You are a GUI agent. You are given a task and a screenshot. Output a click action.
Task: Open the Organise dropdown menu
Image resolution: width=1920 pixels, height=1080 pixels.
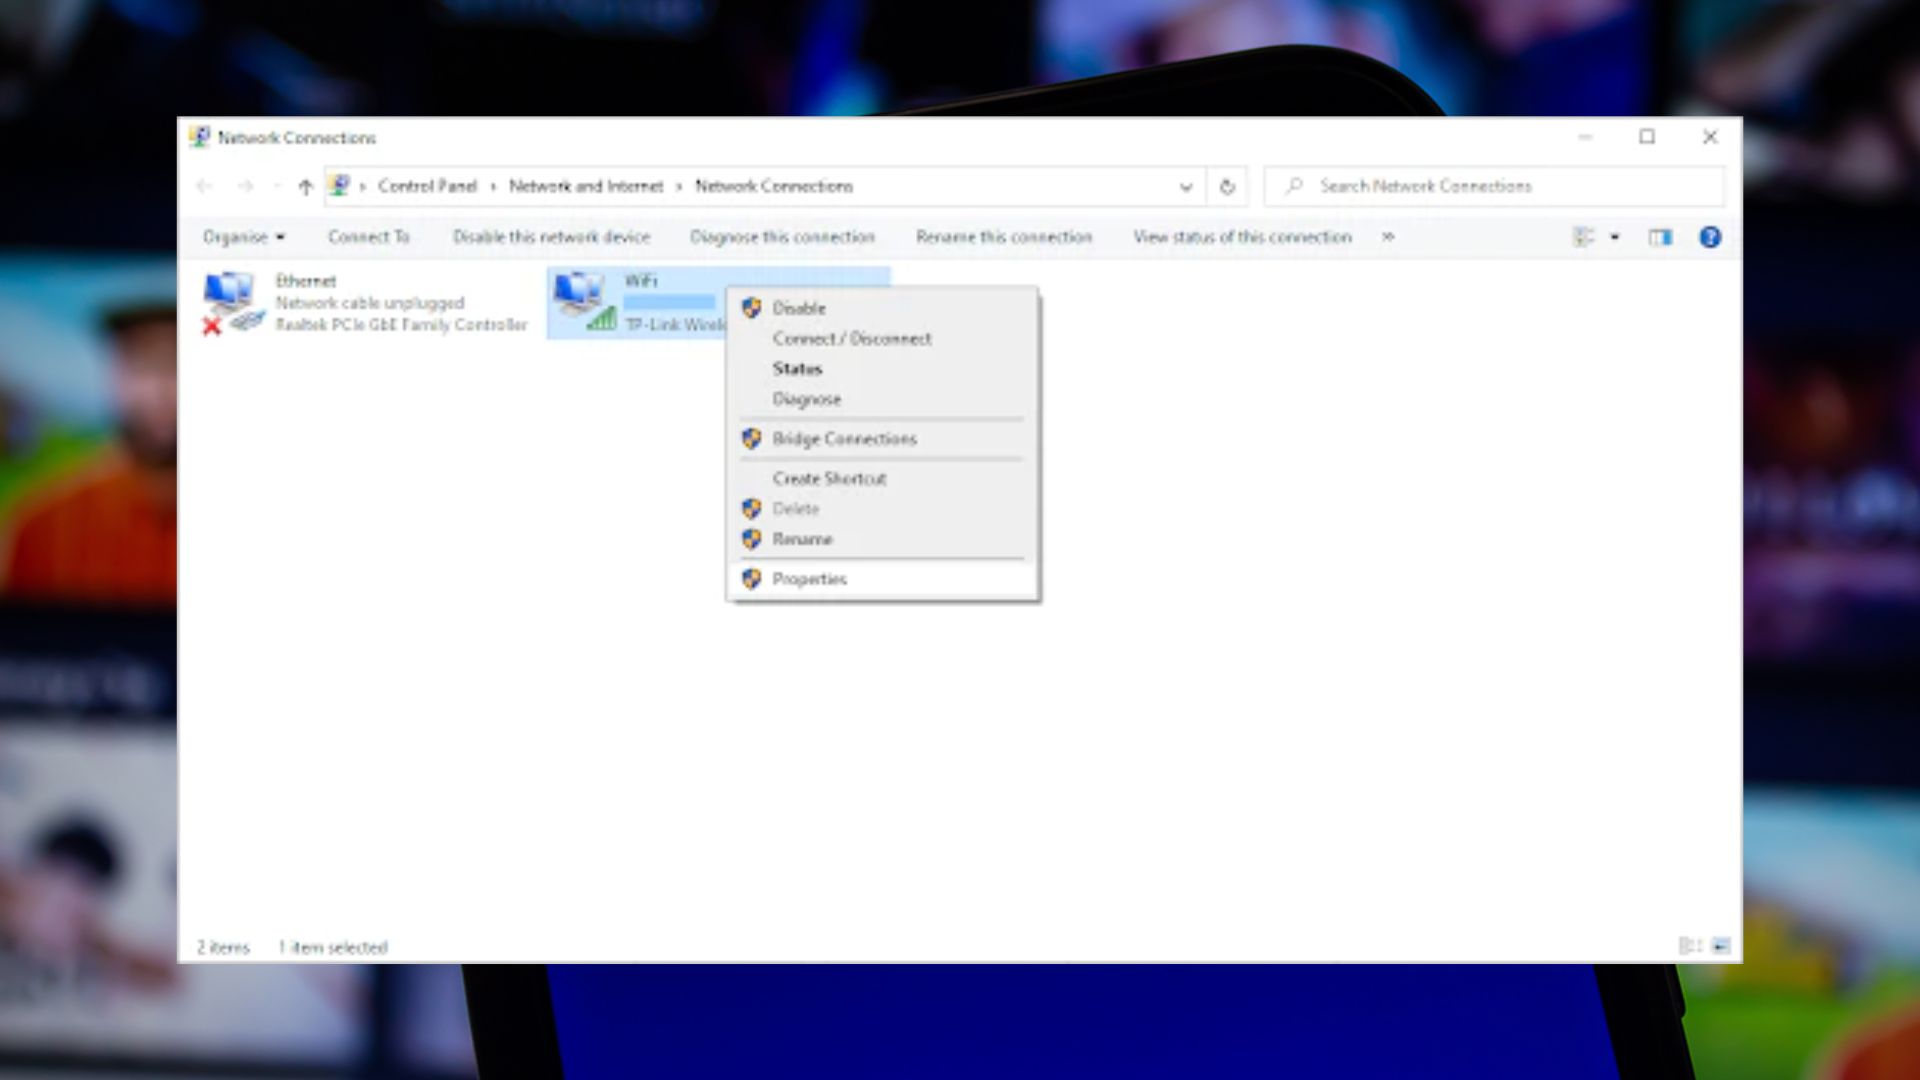click(x=243, y=237)
